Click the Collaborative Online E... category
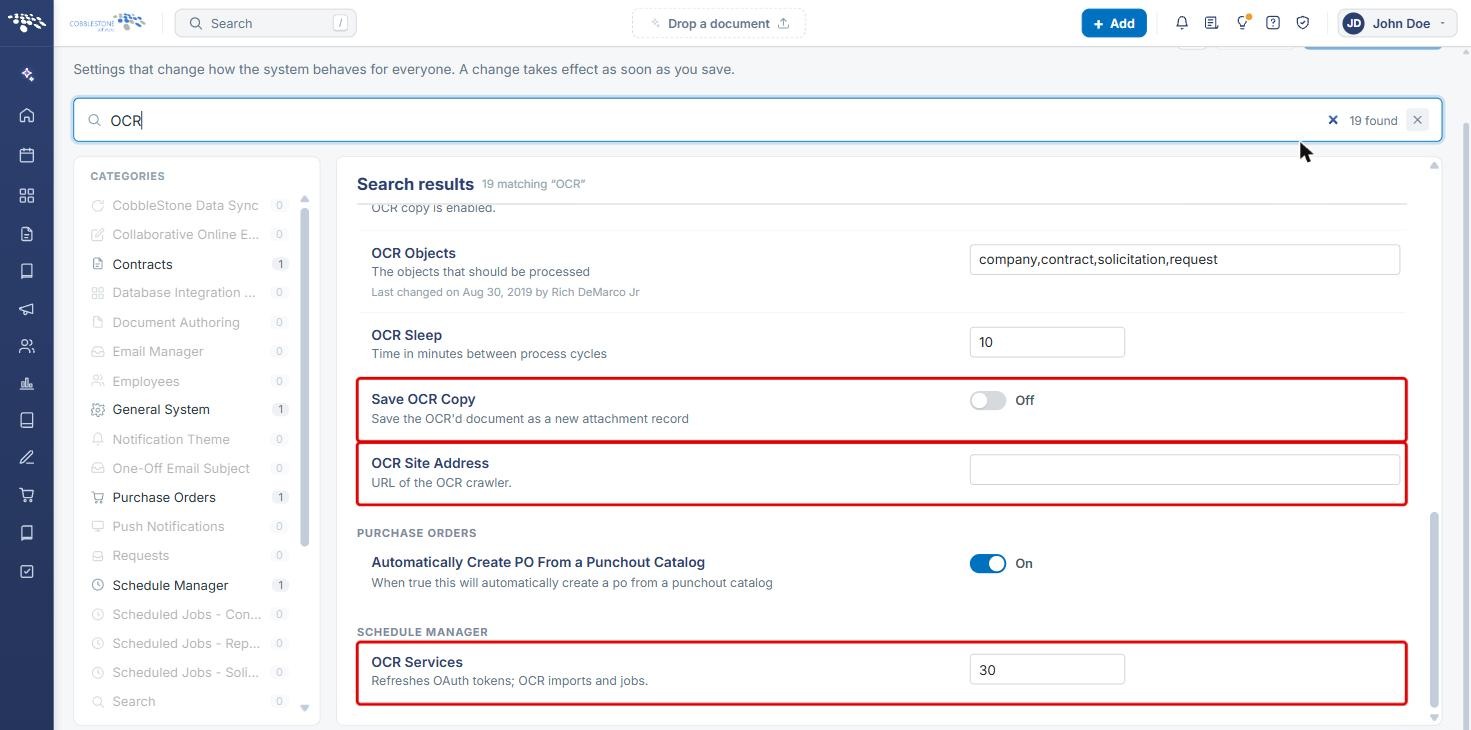The height and width of the screenshot is (730, 1471). tap(190, 234)
